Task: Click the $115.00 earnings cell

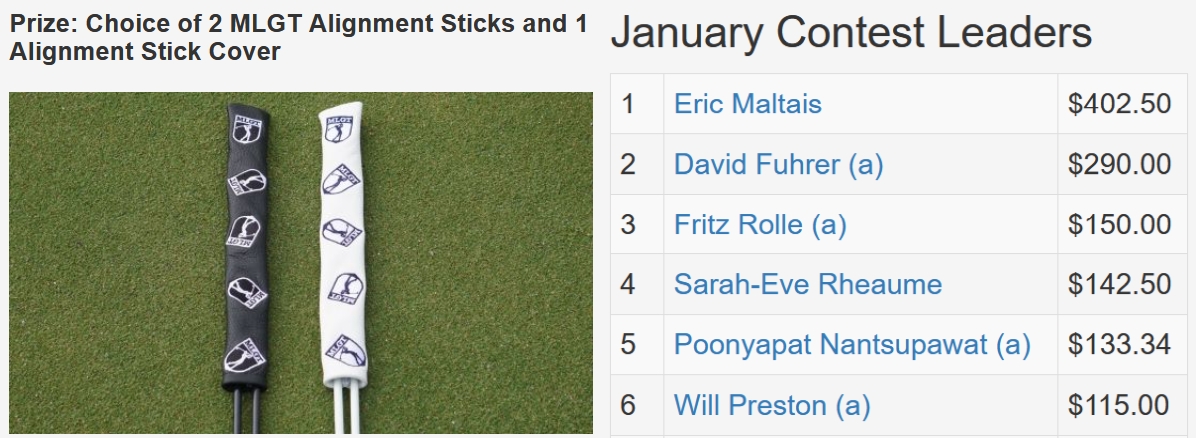Action: point(1119,405)
